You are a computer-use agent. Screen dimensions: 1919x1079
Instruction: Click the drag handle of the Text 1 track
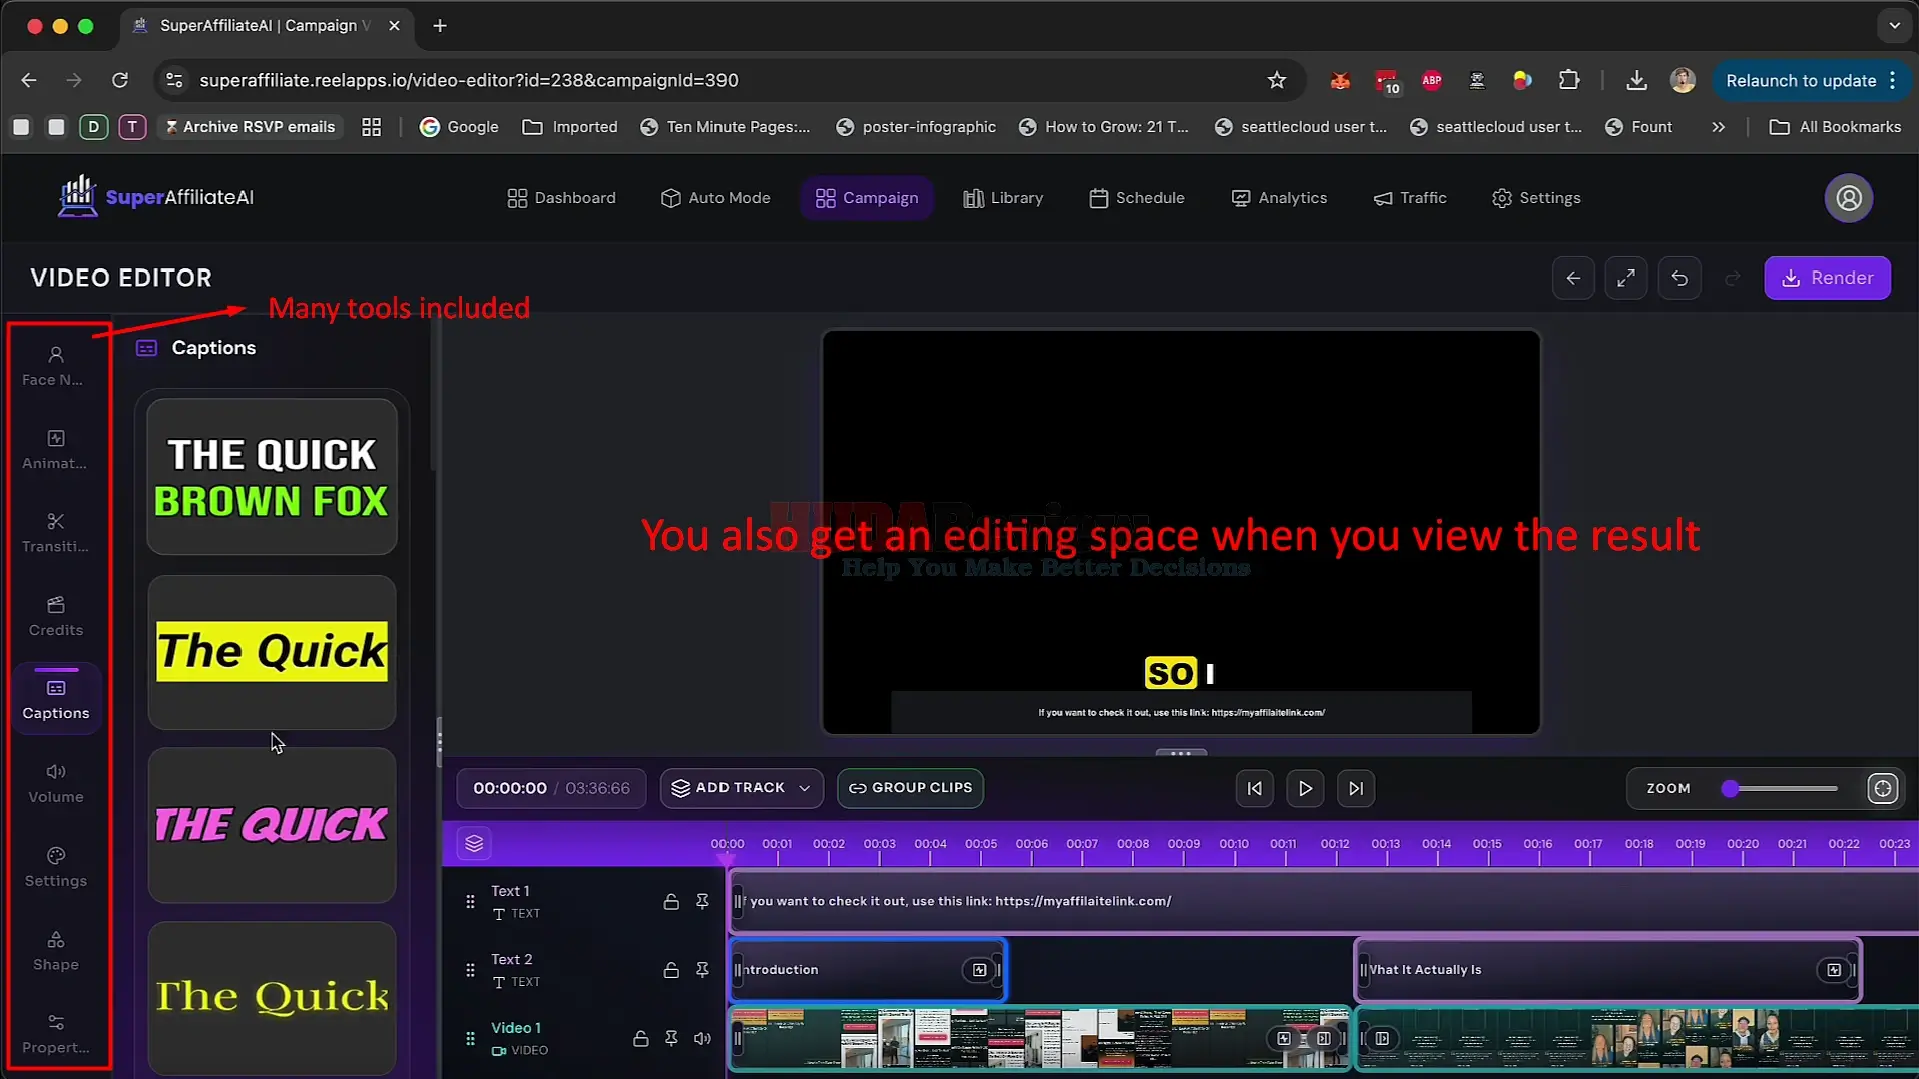pos(470,901)
